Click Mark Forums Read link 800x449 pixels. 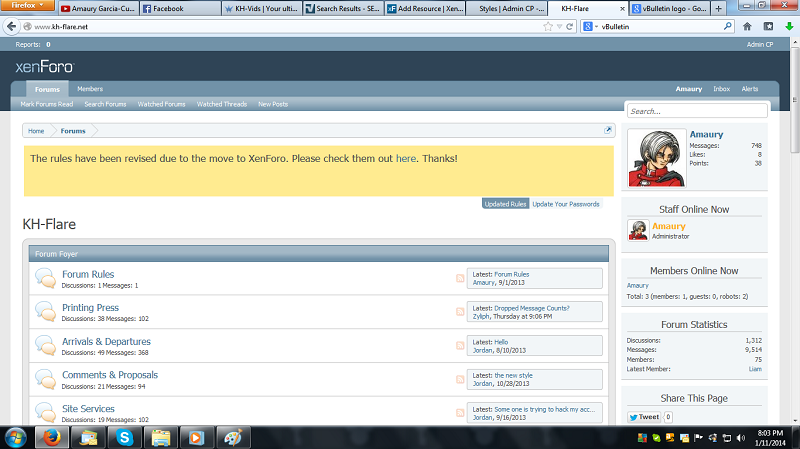tap(46, 104)
